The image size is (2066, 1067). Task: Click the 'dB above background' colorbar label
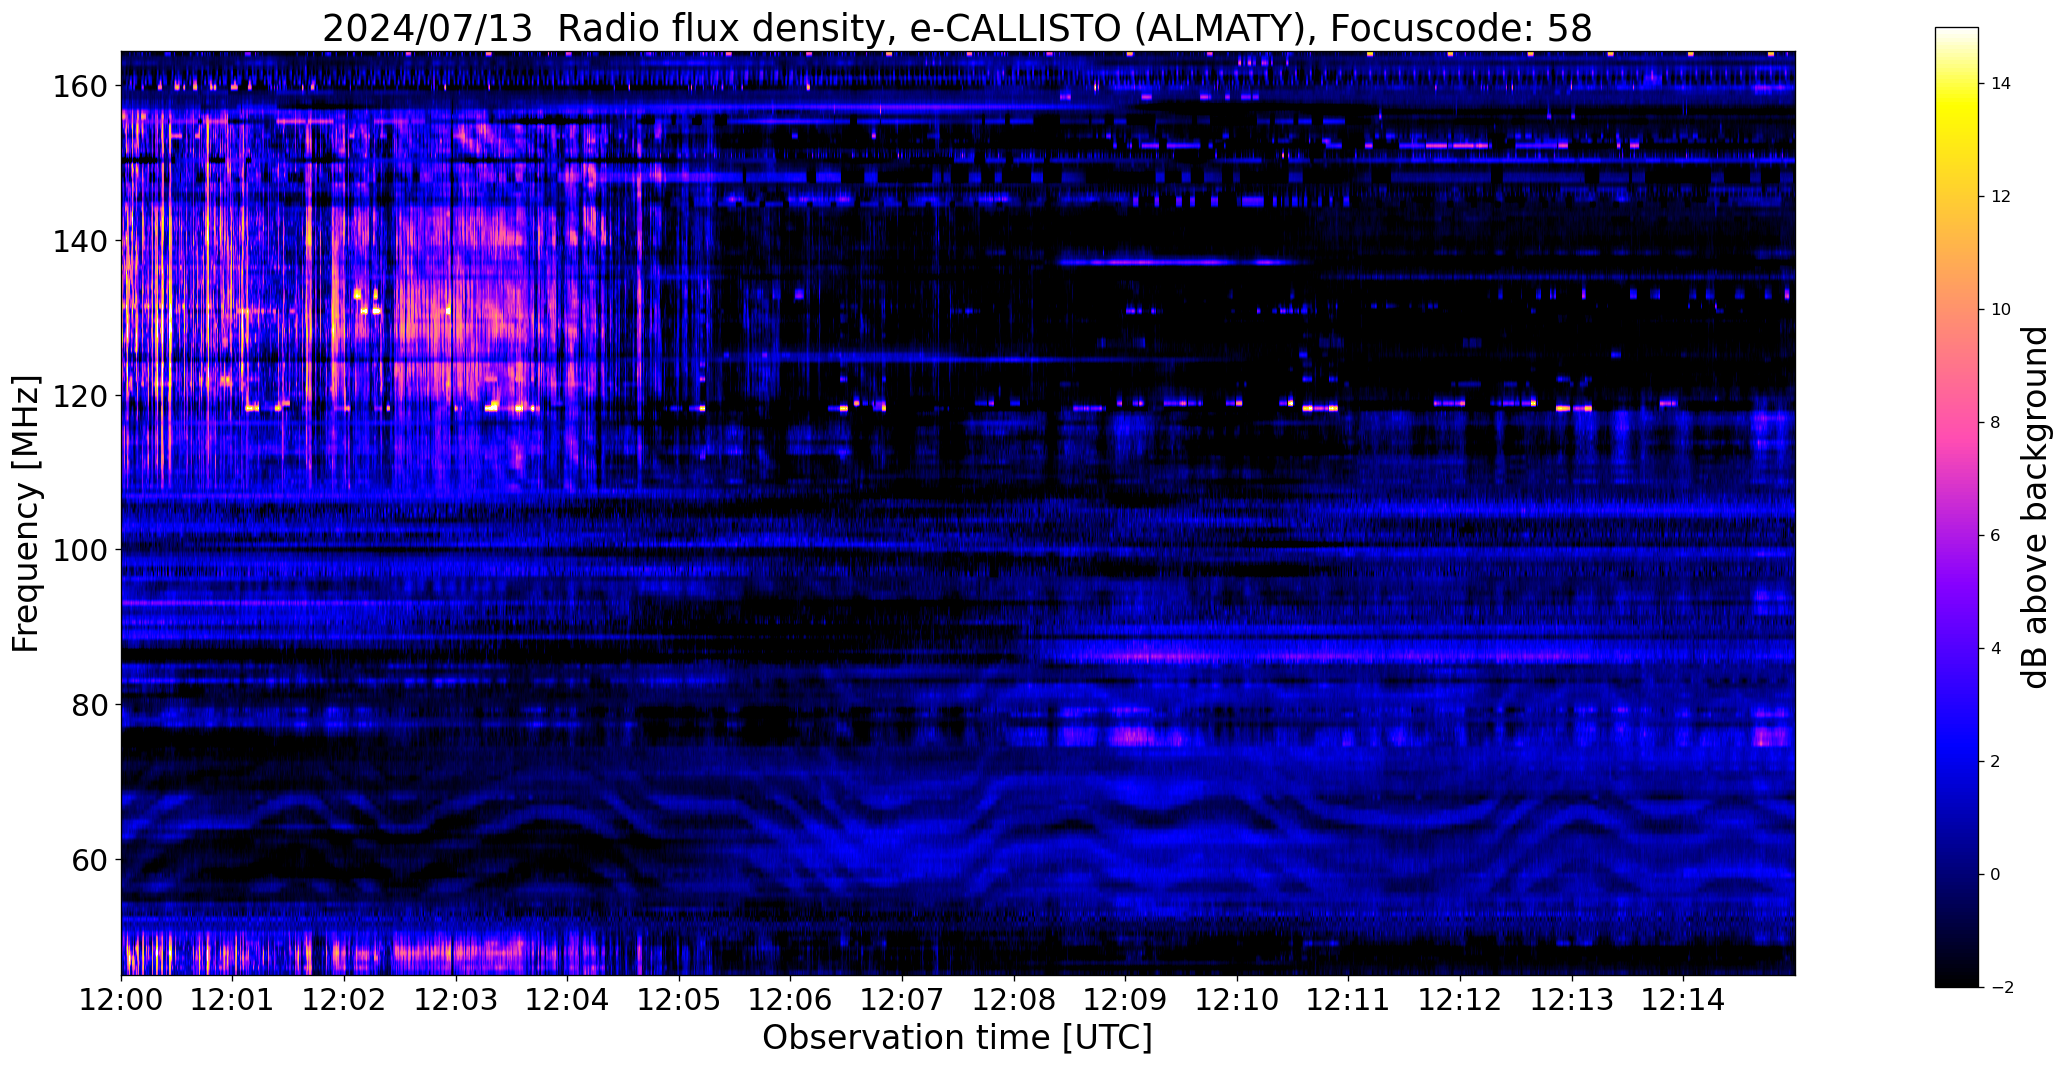2035,507
